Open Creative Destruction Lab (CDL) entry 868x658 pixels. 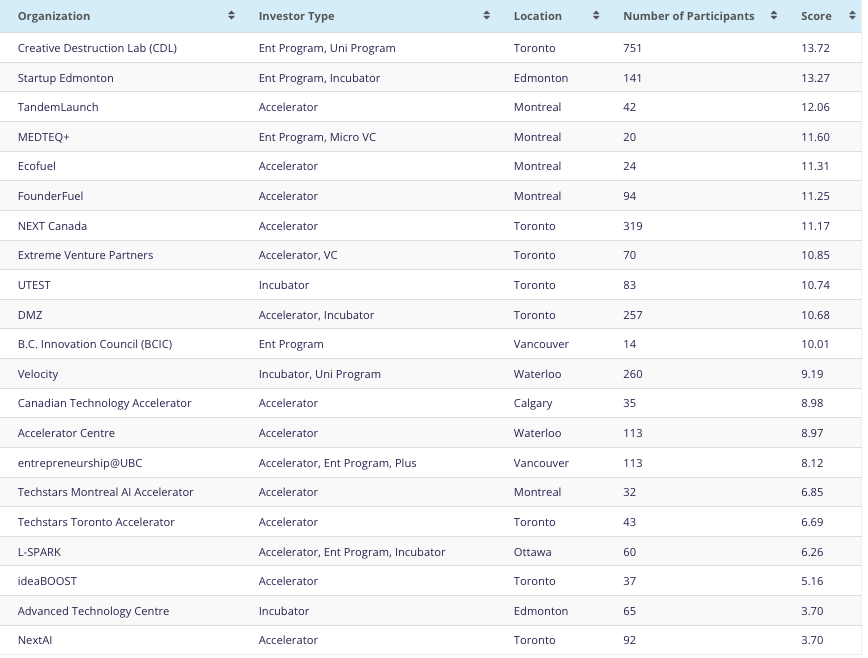[x=97, y=48]
